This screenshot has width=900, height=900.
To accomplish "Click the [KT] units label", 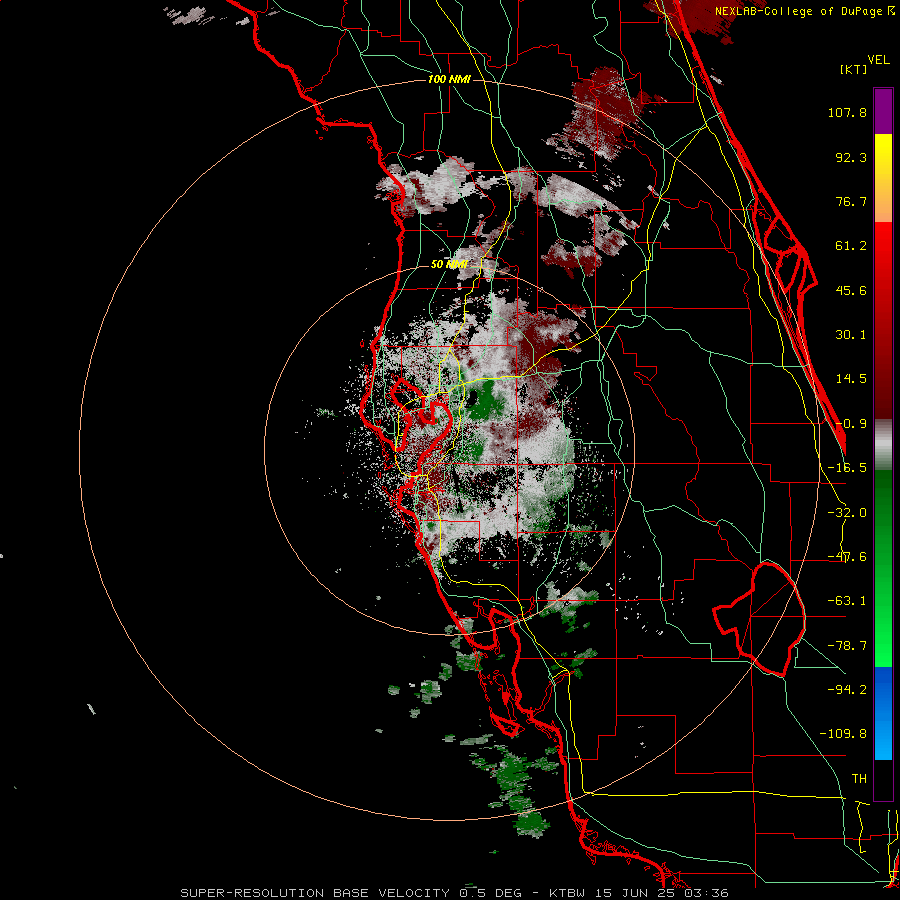I will tap(854, 69).
